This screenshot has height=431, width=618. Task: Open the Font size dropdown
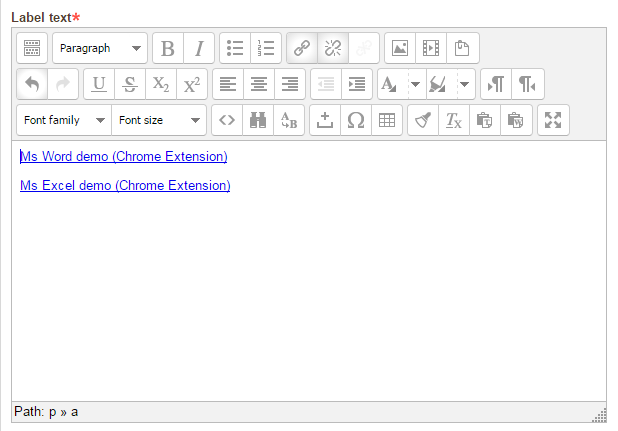tap(159, 120)
